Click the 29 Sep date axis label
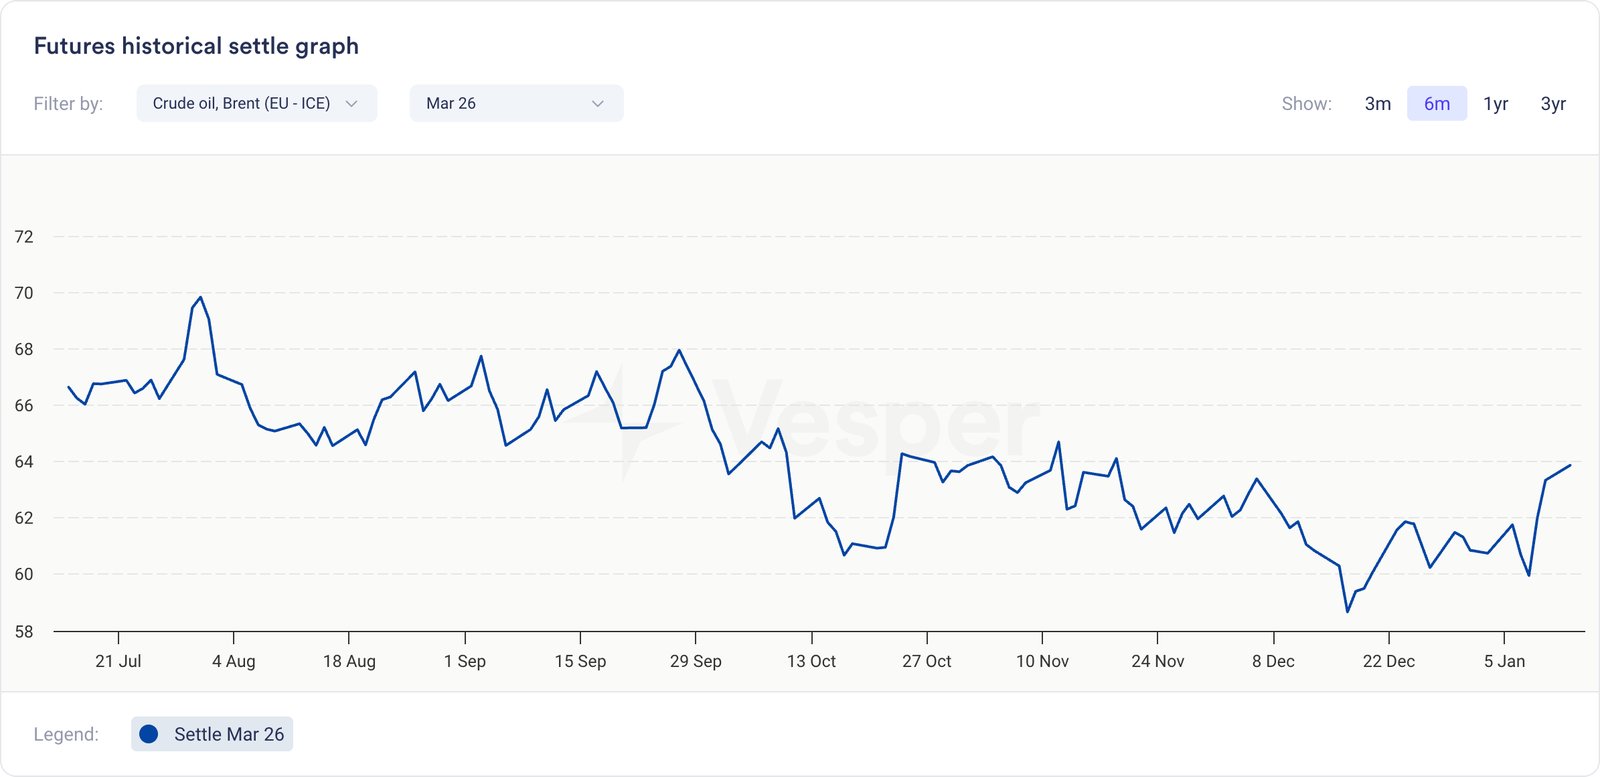 point(695,661)
